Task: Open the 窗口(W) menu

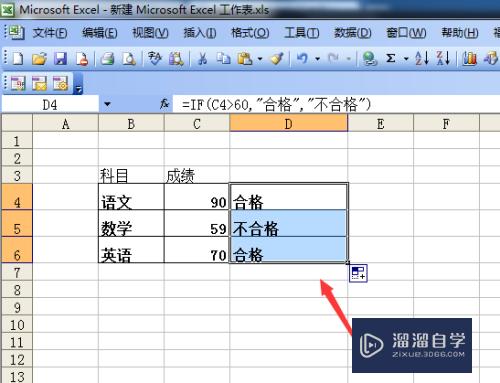Action: (x=406, y=33)
